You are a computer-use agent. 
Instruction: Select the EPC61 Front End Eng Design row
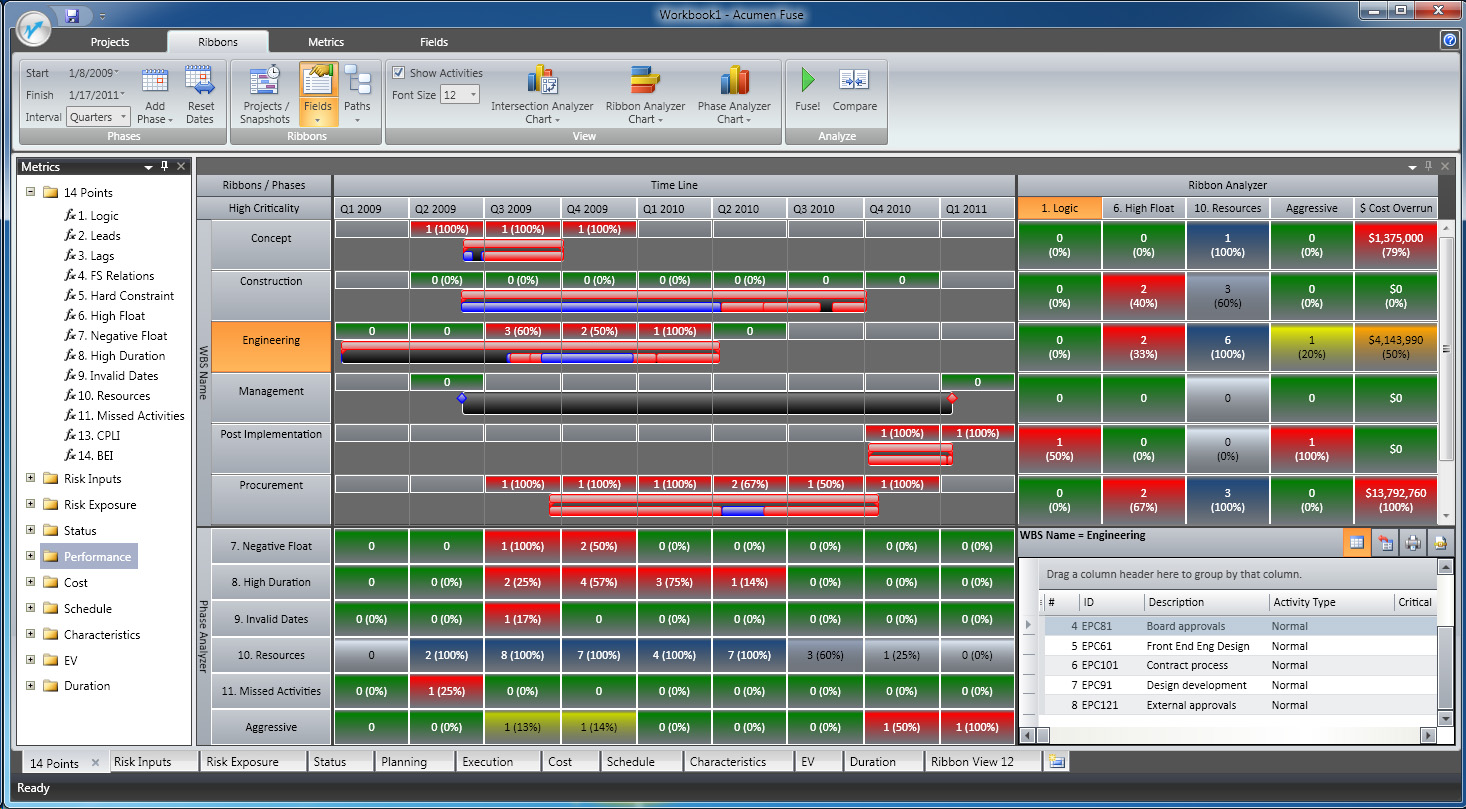coord(1240,646)
